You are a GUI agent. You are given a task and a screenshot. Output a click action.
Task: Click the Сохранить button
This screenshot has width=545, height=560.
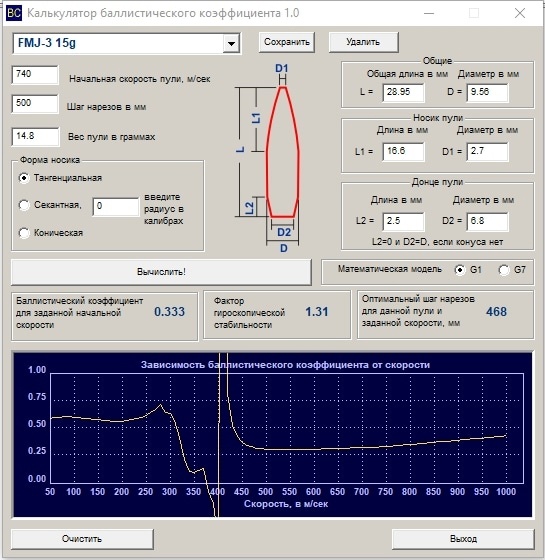287,42
